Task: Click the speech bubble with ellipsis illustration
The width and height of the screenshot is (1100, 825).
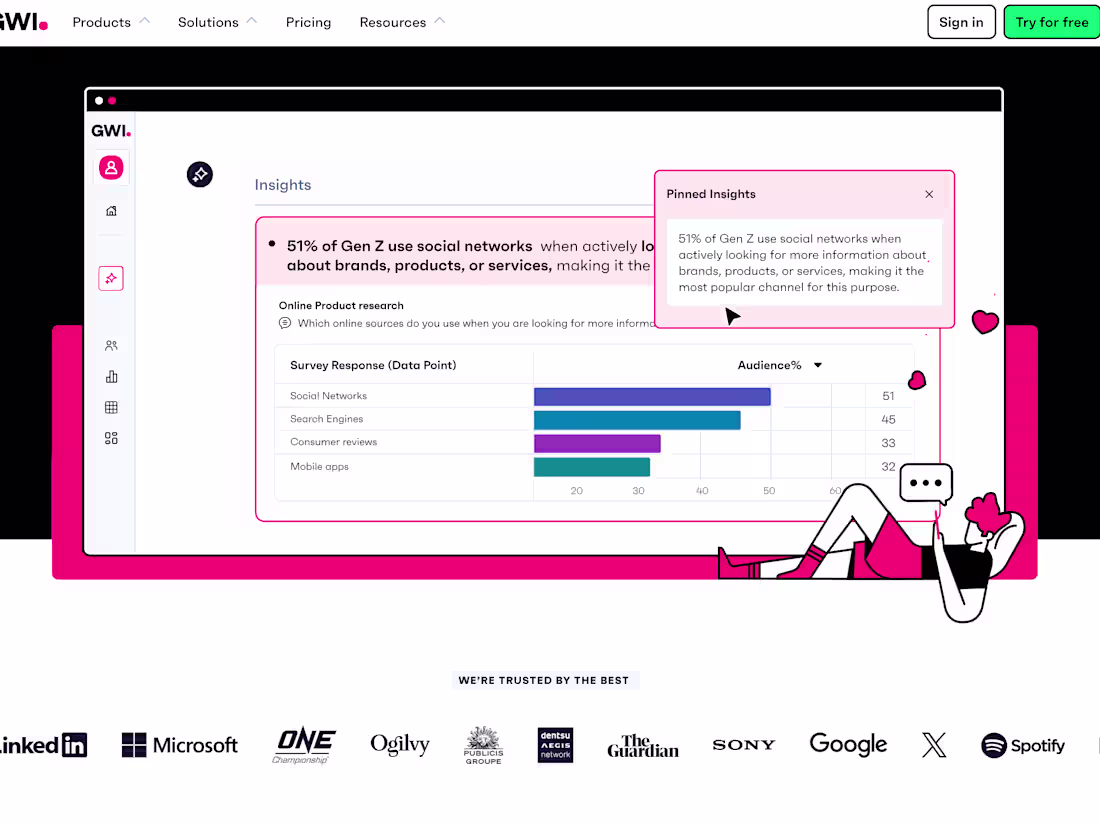Action: pos(925,483)
